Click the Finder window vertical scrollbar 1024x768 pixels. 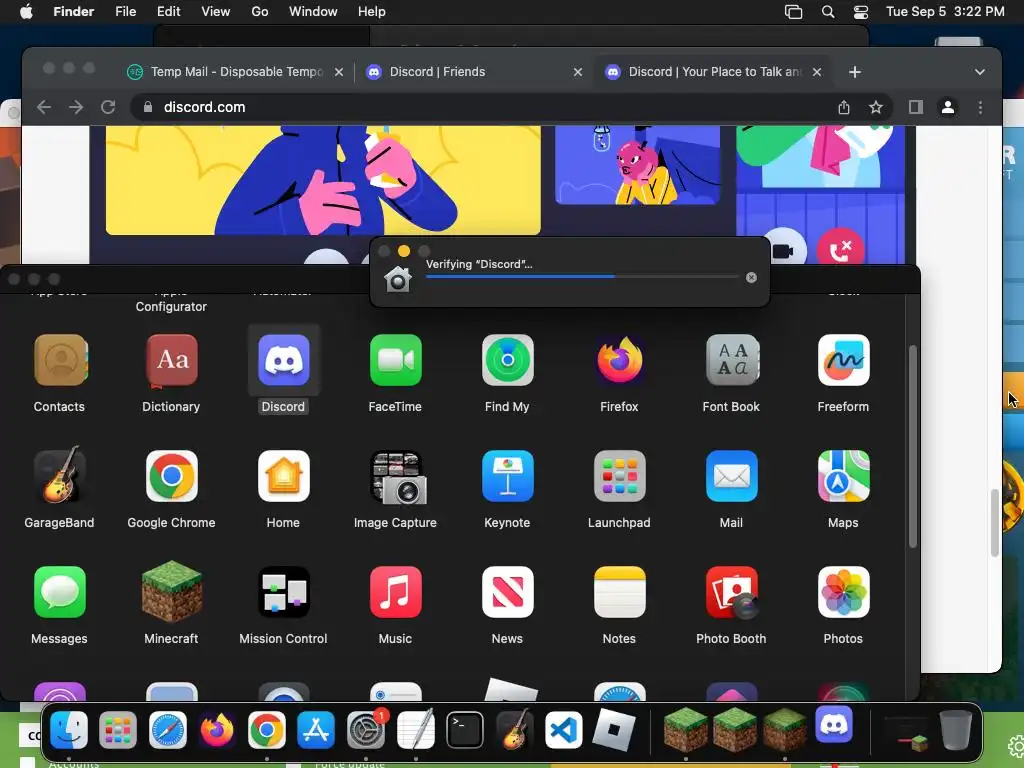(x=912, y=446)
